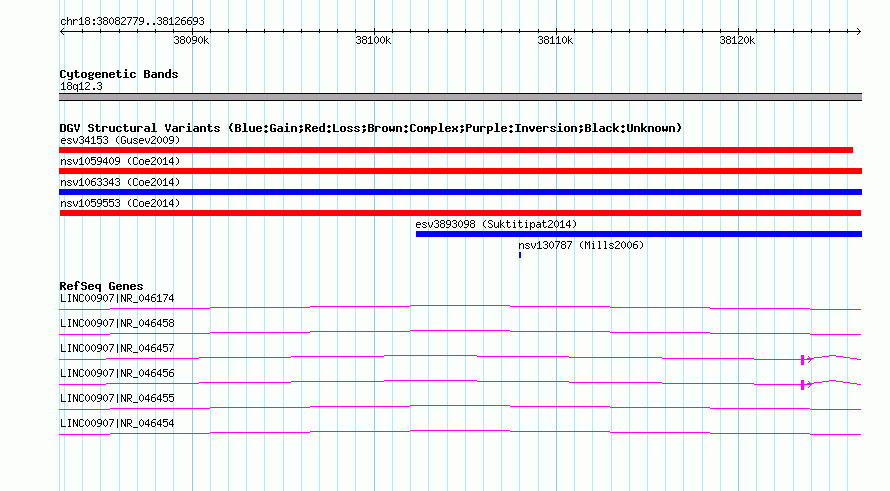Open transcript label LINC00907|NR_046454
Viewport: 890px width, 491px height.
coord(117,423)
